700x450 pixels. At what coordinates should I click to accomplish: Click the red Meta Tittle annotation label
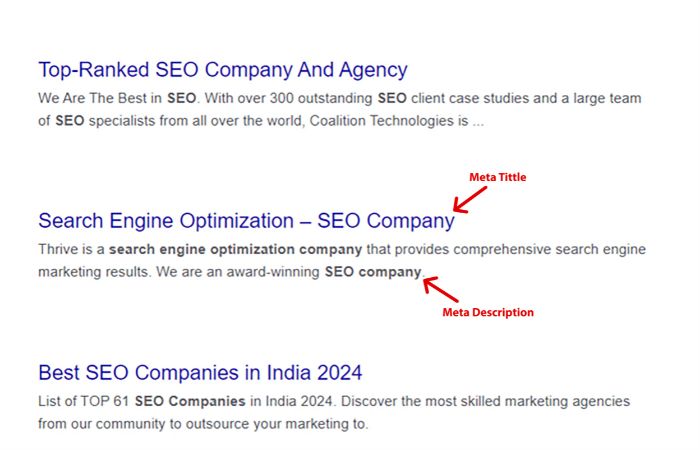497,178
